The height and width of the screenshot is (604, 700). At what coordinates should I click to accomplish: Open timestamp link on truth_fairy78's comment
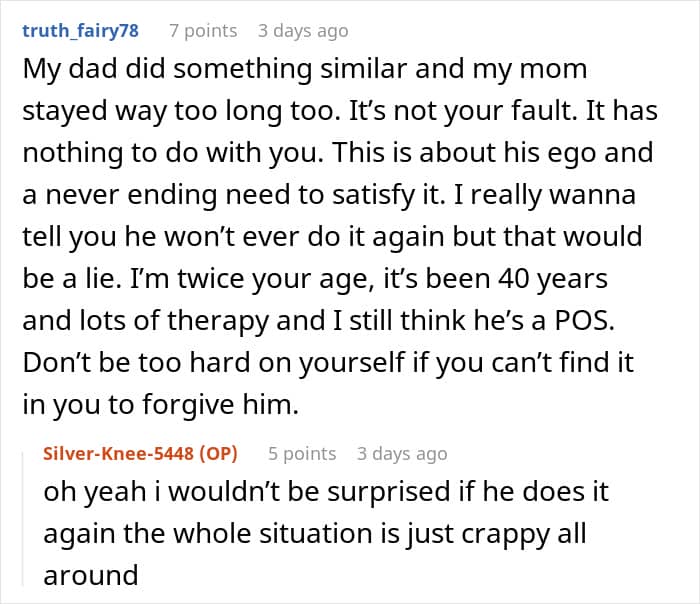[303, 31]
